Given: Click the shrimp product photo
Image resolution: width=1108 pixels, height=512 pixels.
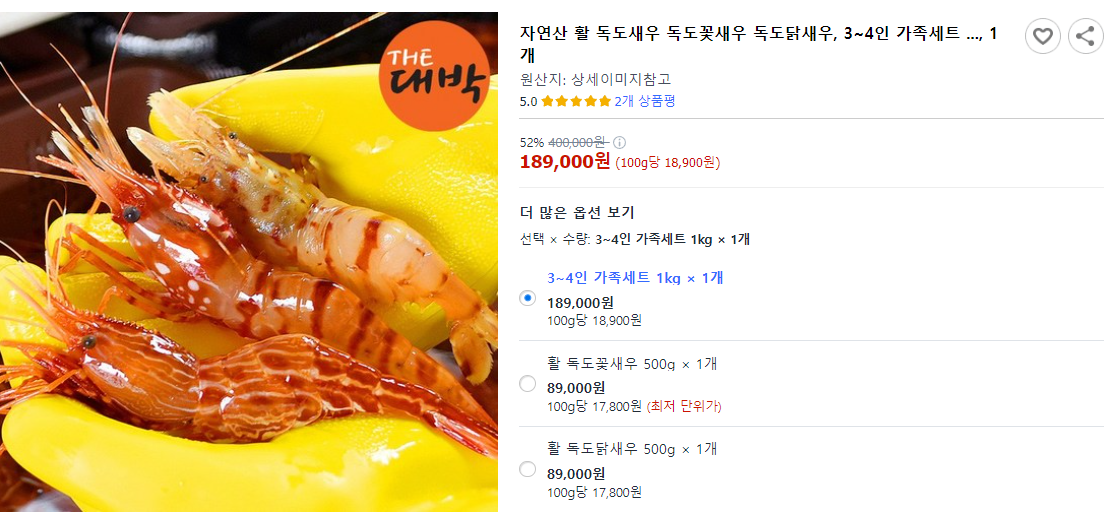Looking at the screenshot, I should [x=249, y=261].
